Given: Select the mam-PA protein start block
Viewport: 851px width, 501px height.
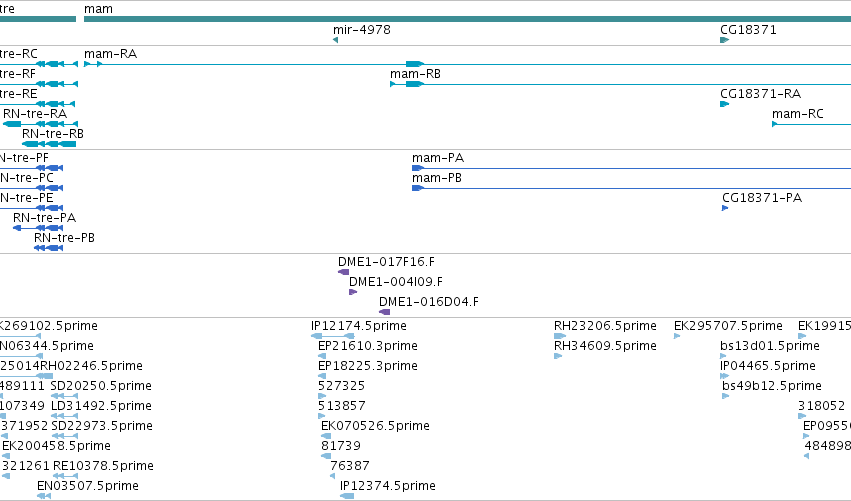Looking at the screenshot, I should coord(418,168).
